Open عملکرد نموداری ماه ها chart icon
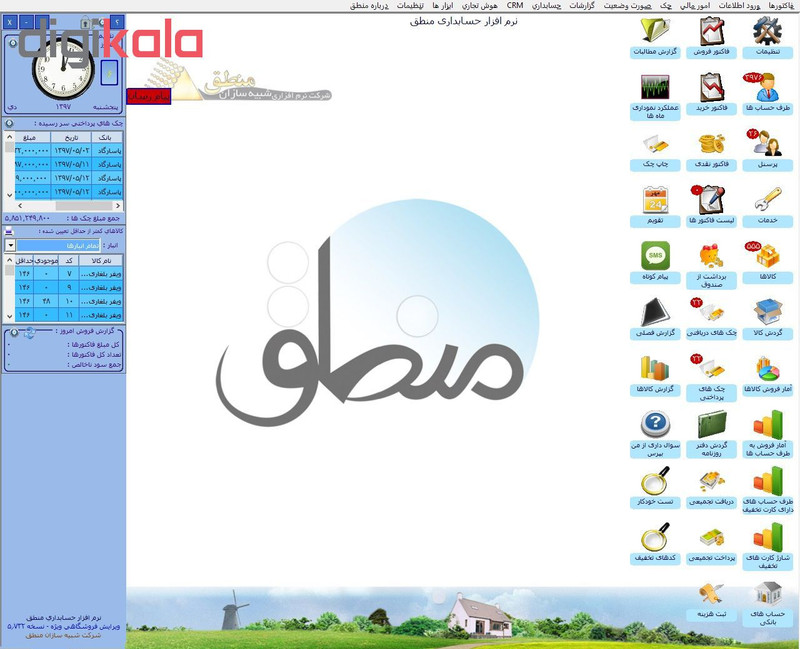This screenshot has height=649, width=800. click(655, 87)
